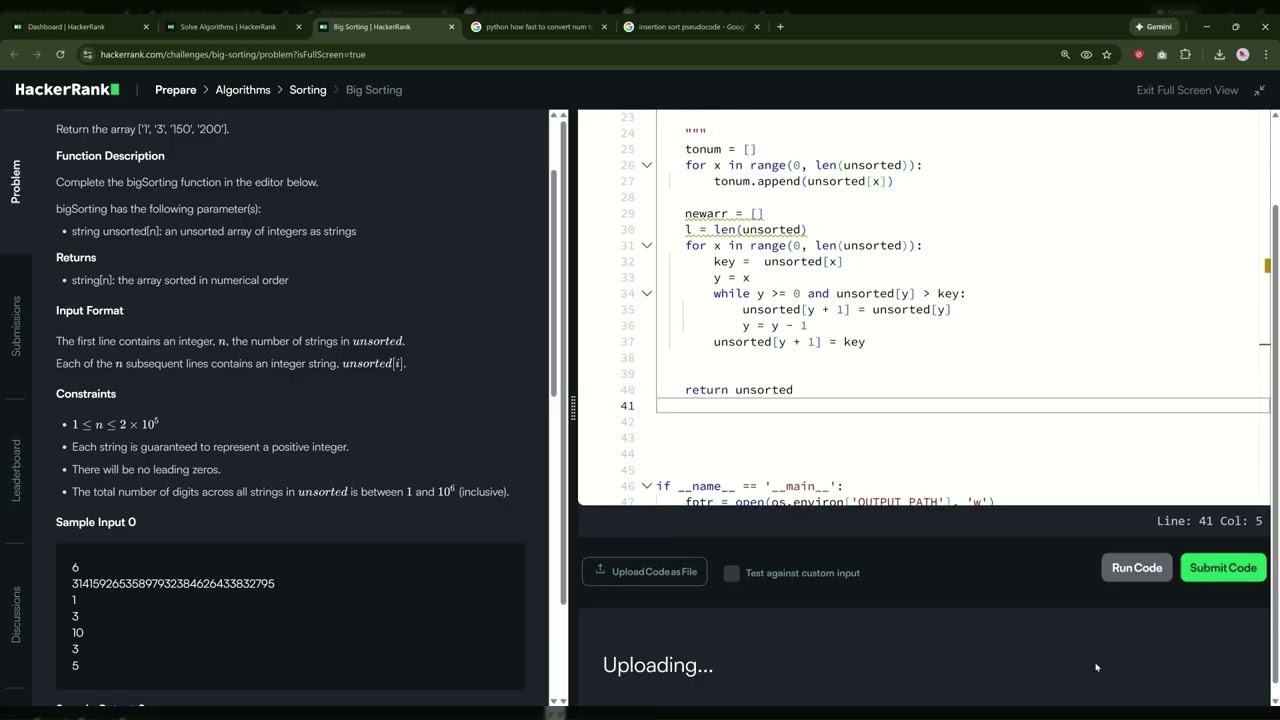The height and width of the screenshot is (720, 1280).
Task: Click code line 'return unsorted'
Action: pos(739,390)
